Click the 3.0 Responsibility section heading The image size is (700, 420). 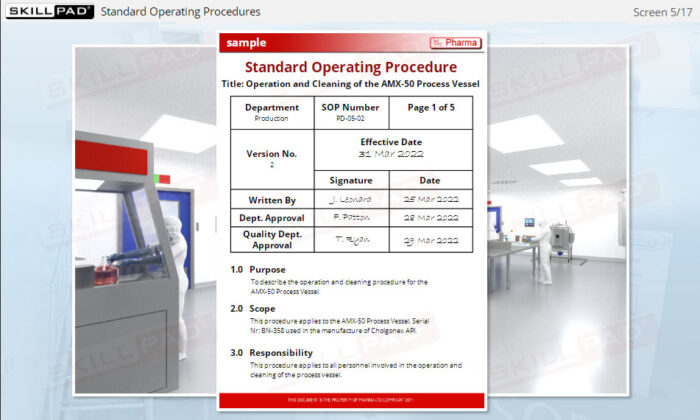coord(271,353)
